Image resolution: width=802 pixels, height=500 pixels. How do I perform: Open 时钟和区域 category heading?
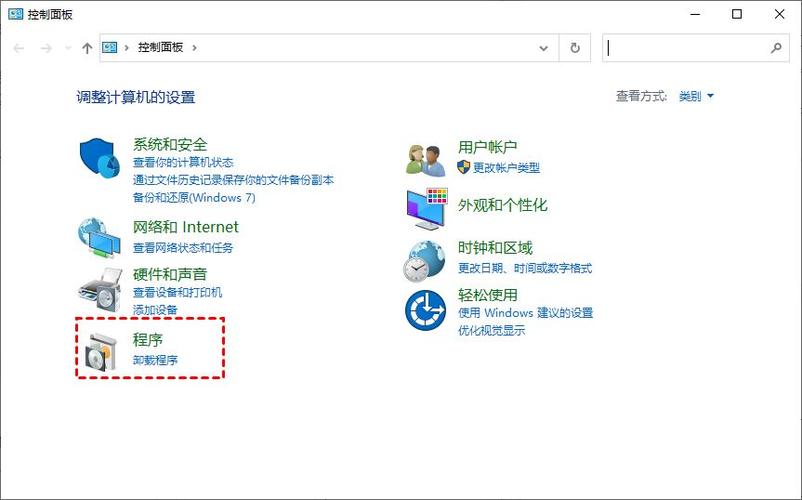[x=495, y=248]
